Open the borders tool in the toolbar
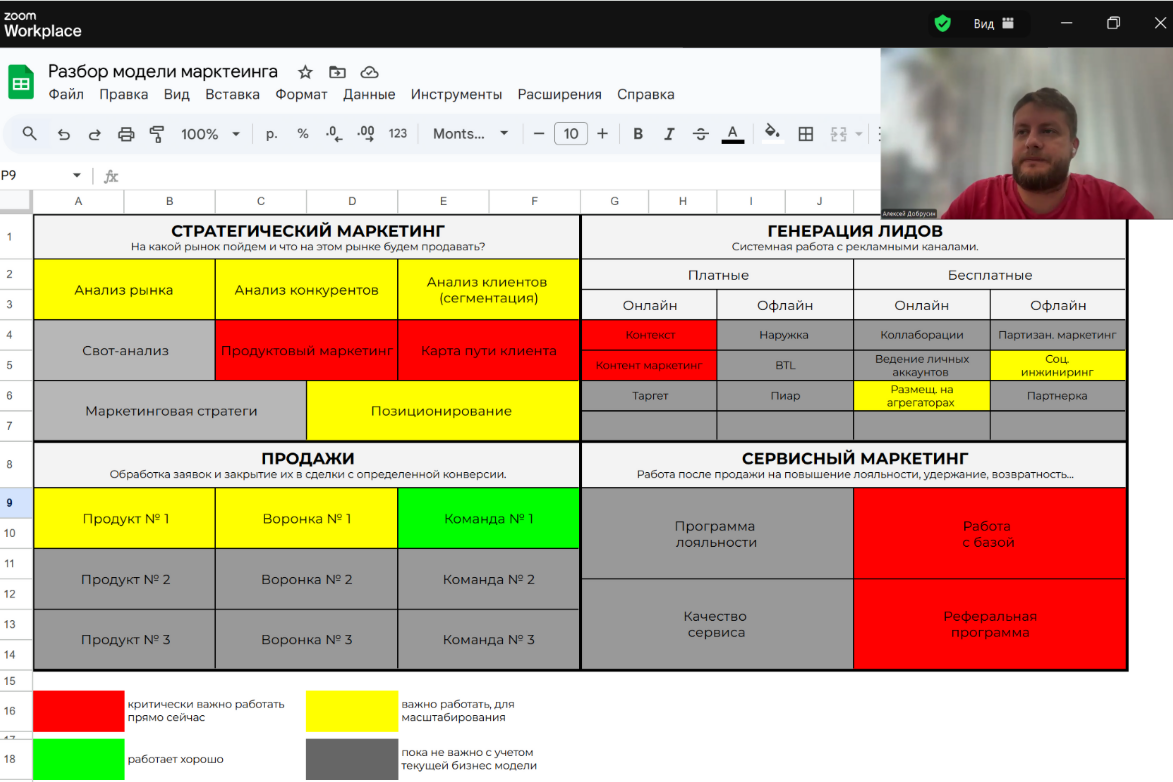 coord(805,134)
